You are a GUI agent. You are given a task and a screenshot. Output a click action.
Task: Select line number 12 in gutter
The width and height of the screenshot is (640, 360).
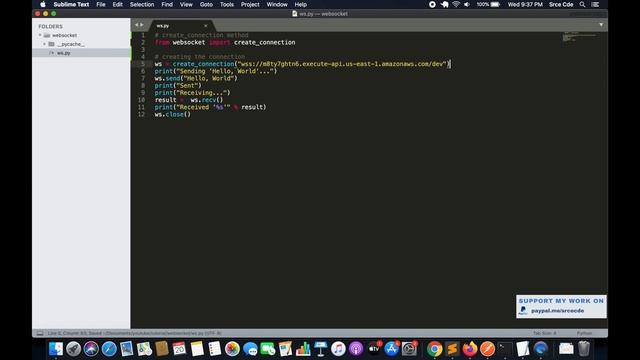[x=141, y=114]
